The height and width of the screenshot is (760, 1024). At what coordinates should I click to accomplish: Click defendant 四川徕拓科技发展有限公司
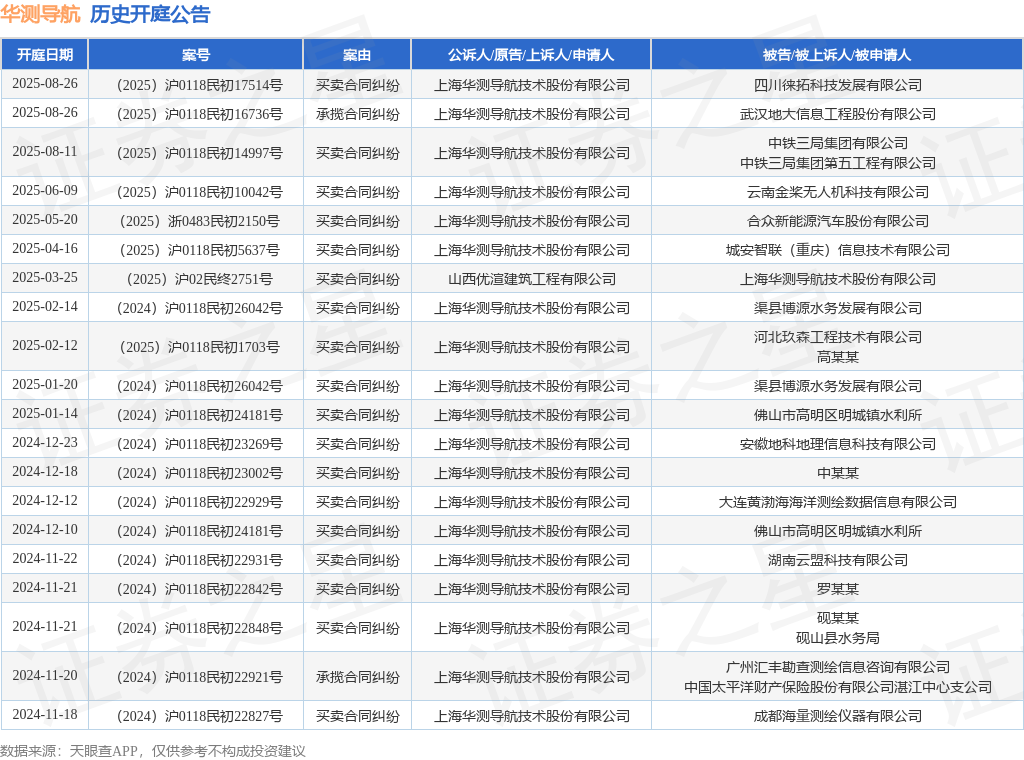pyautogui.click(x=838, y=85)
